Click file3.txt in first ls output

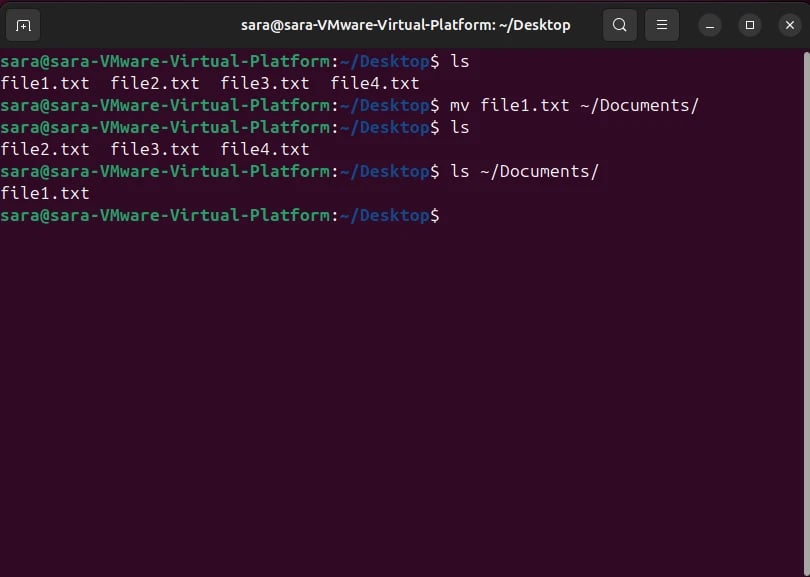coord(265,83)
